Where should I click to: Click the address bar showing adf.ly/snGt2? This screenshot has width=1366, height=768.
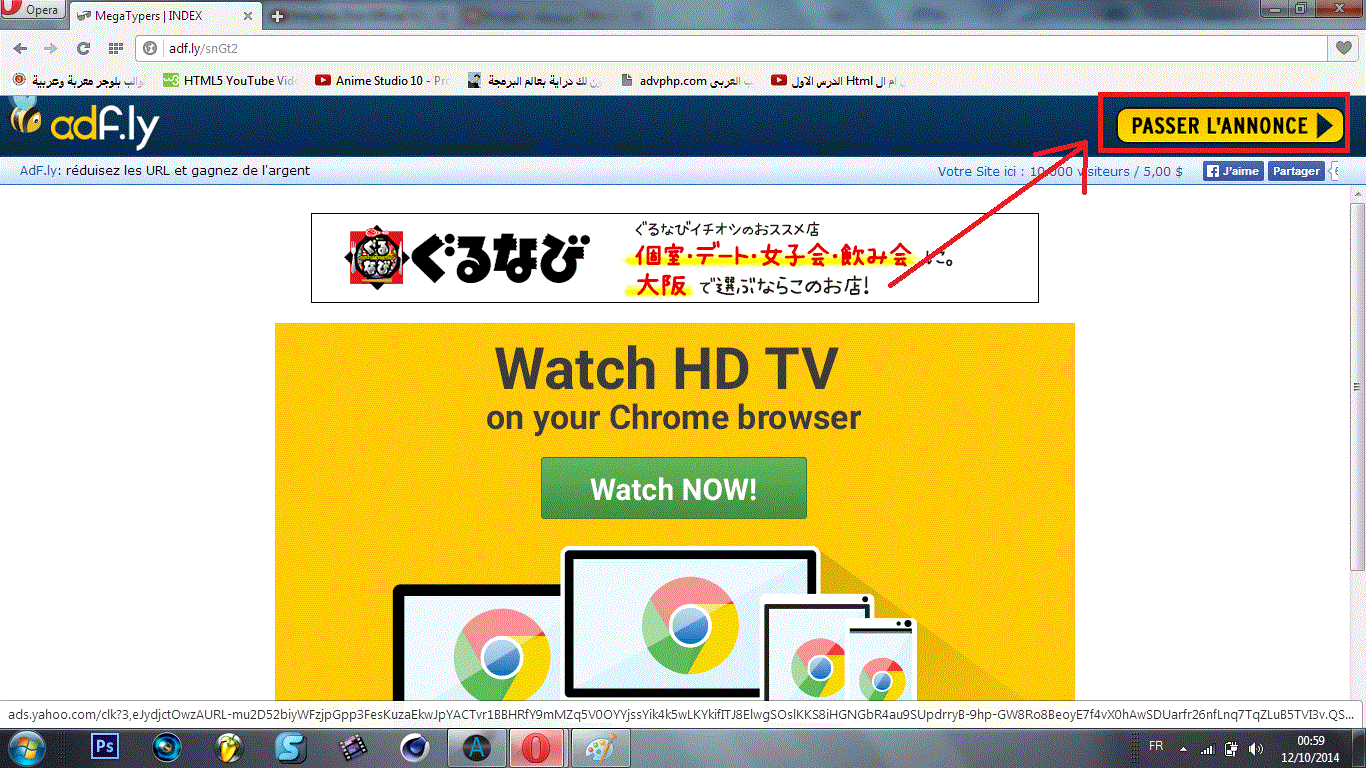[730, 48]
